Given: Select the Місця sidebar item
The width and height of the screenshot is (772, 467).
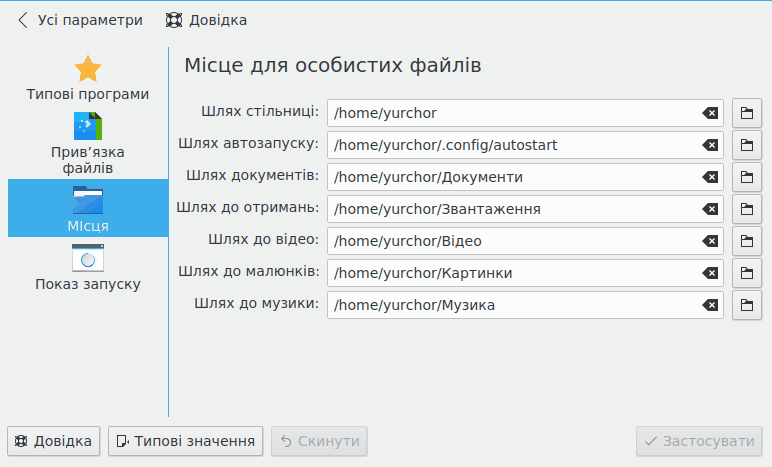Looking at the screenshot, I should point(88,208).
